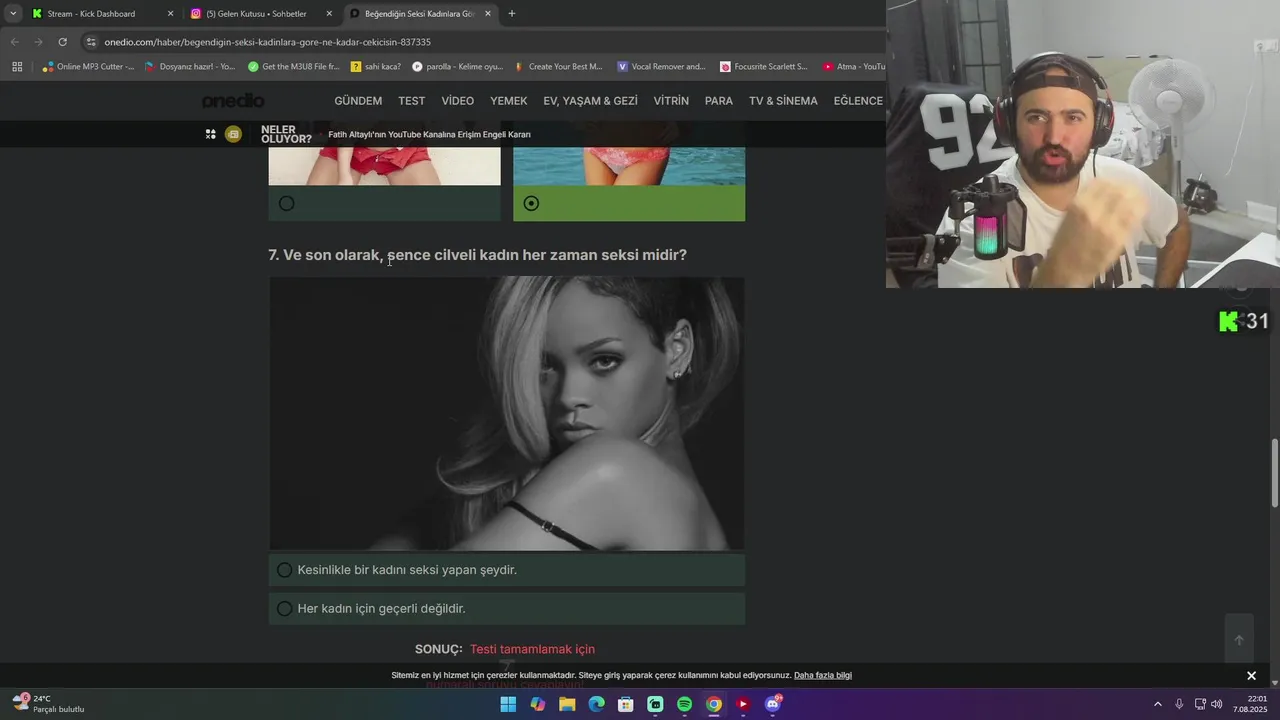Open Spotify from the taskbar
1280x720 pixels.
pos(684,704)
